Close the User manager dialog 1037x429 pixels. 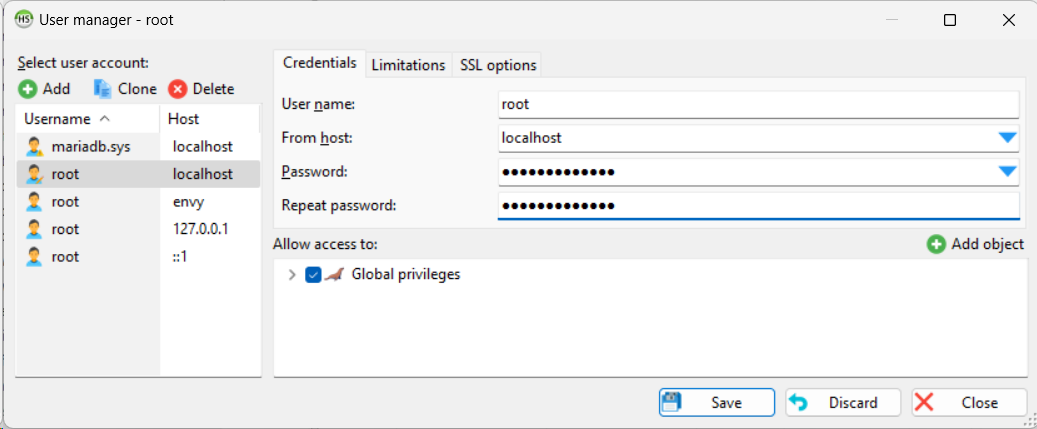(x=968, y=402)
